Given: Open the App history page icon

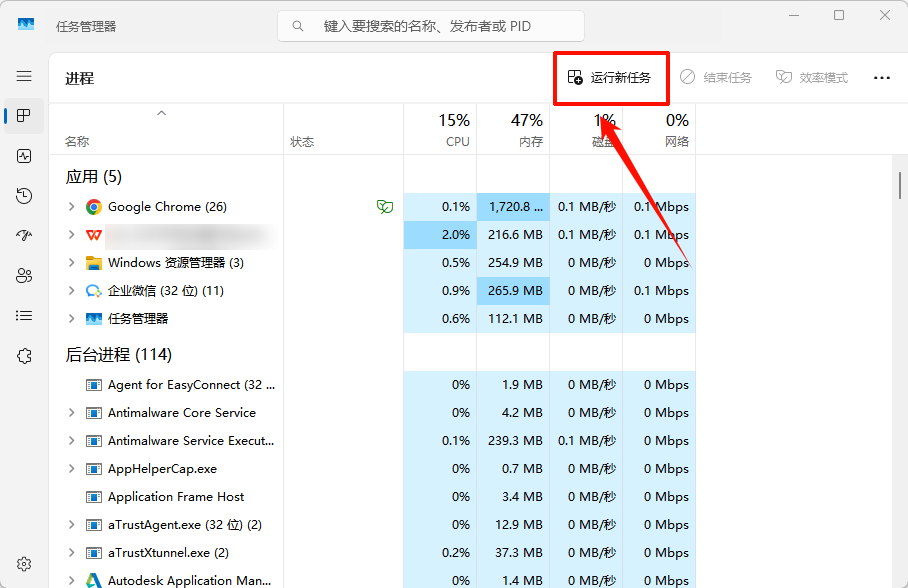Looking at the screenshot, I should tap(24, 196).
